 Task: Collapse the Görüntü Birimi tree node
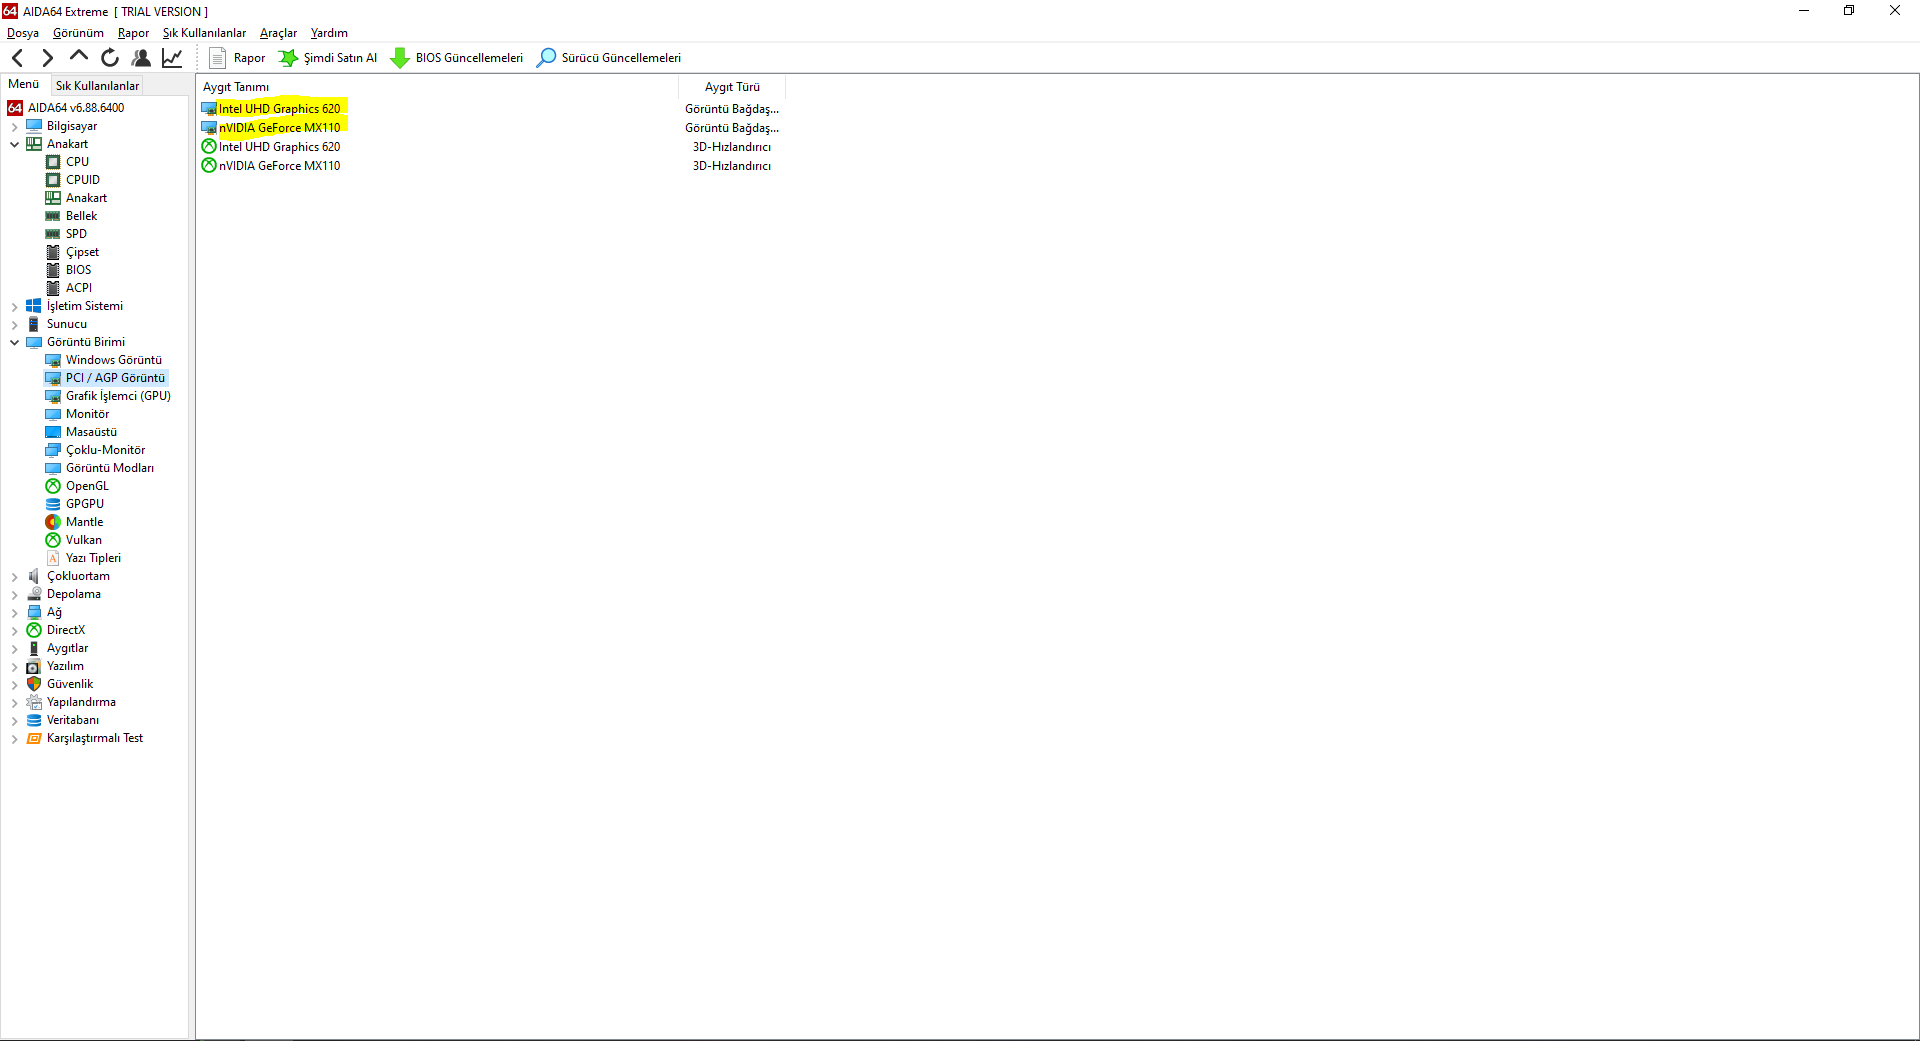[14, 343]
